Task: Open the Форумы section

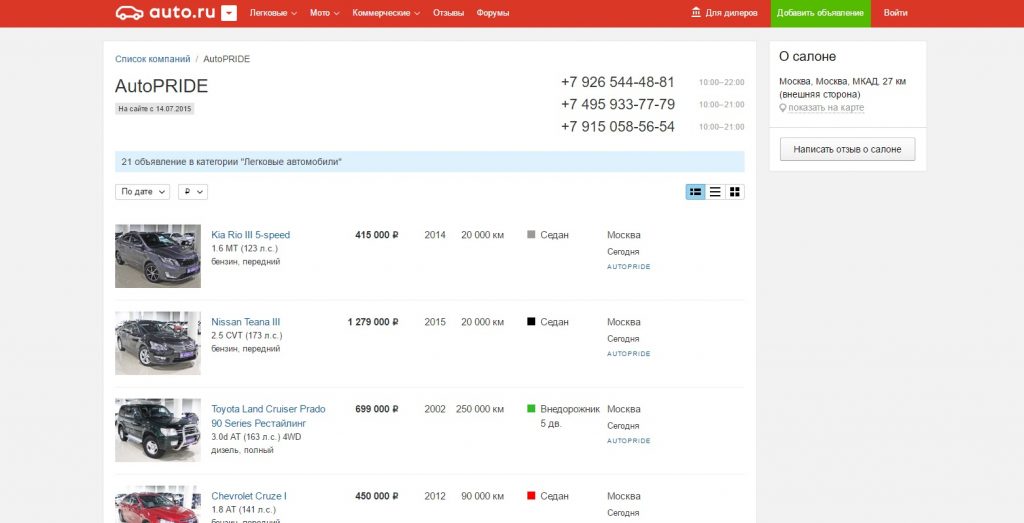Action: click(x=492, y=13)
